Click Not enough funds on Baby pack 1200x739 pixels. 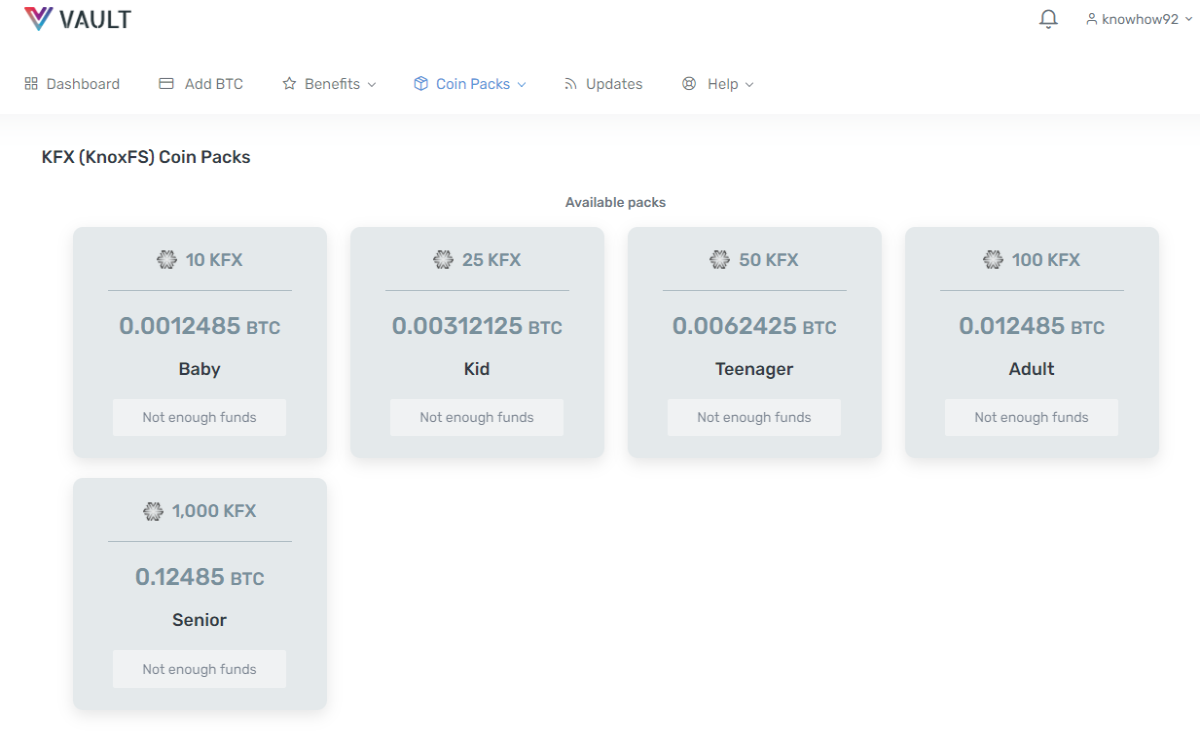pyautogui.click(x=199, y=417)
